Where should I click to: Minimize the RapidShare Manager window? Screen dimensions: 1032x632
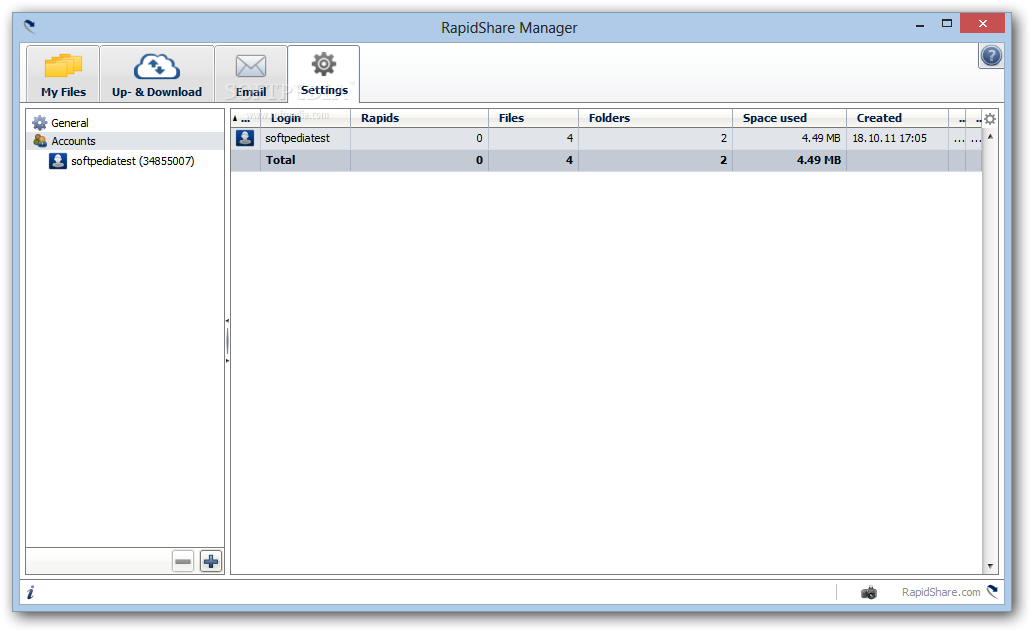920,25
